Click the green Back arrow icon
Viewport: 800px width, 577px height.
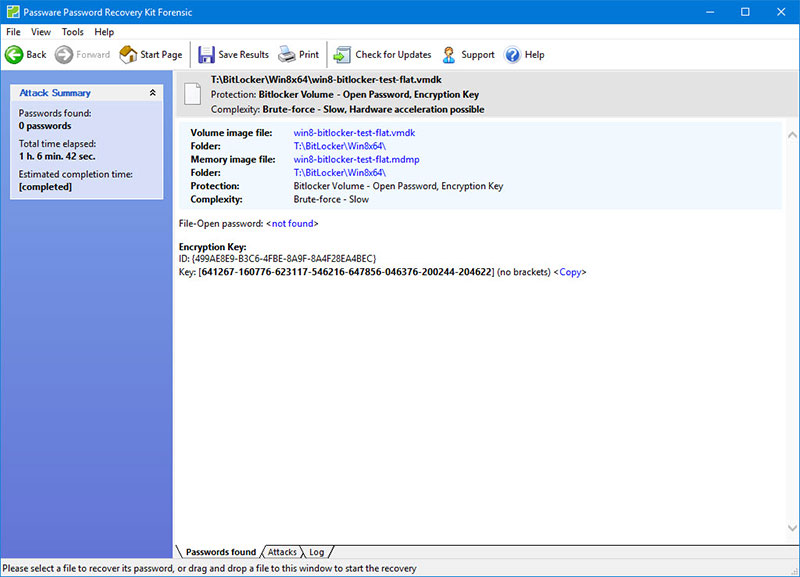tap(14, 55)
